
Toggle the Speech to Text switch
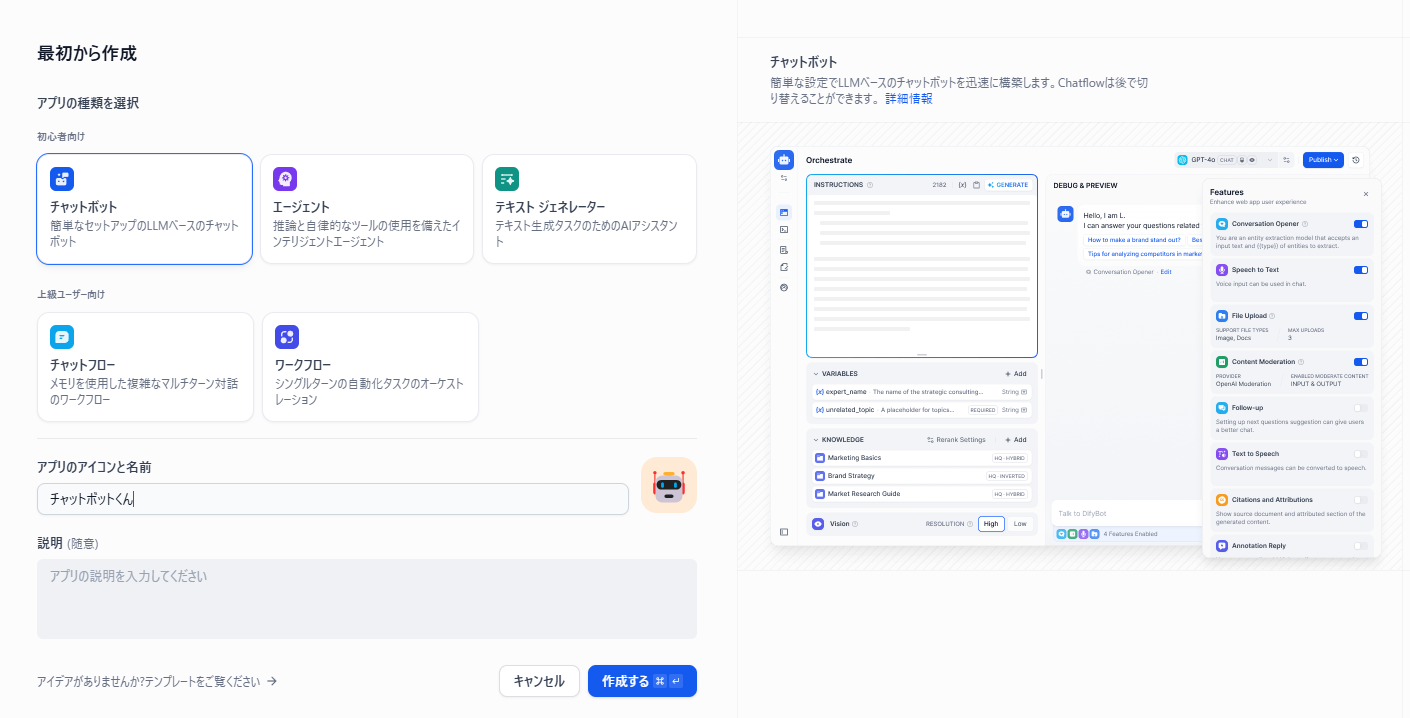click(x=1360, y=270)
